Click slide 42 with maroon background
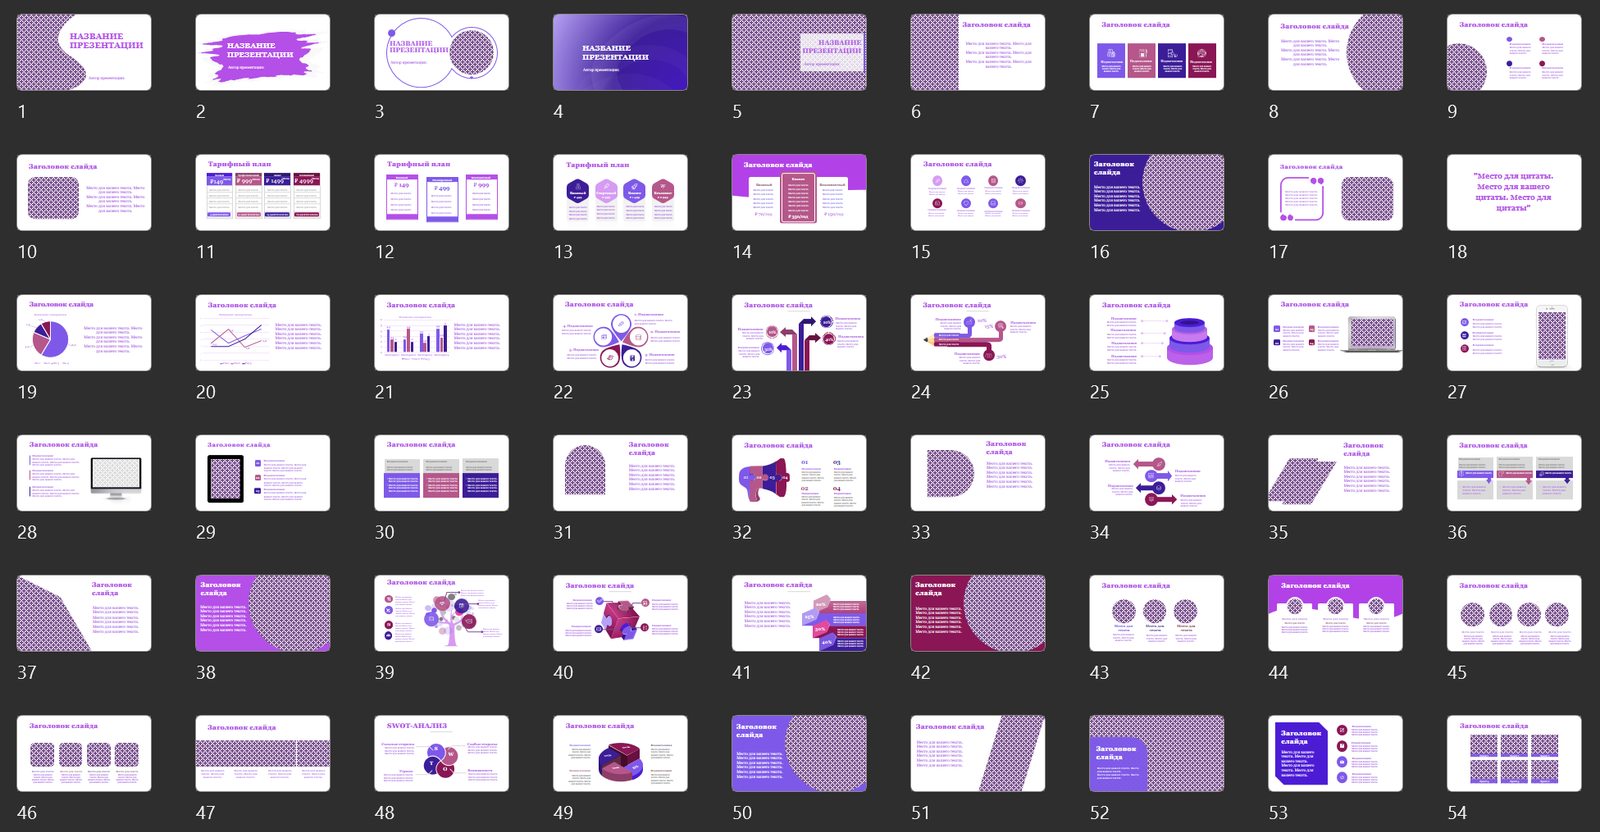The height and width of the screenshot is (832, 1600). point(977,613)
